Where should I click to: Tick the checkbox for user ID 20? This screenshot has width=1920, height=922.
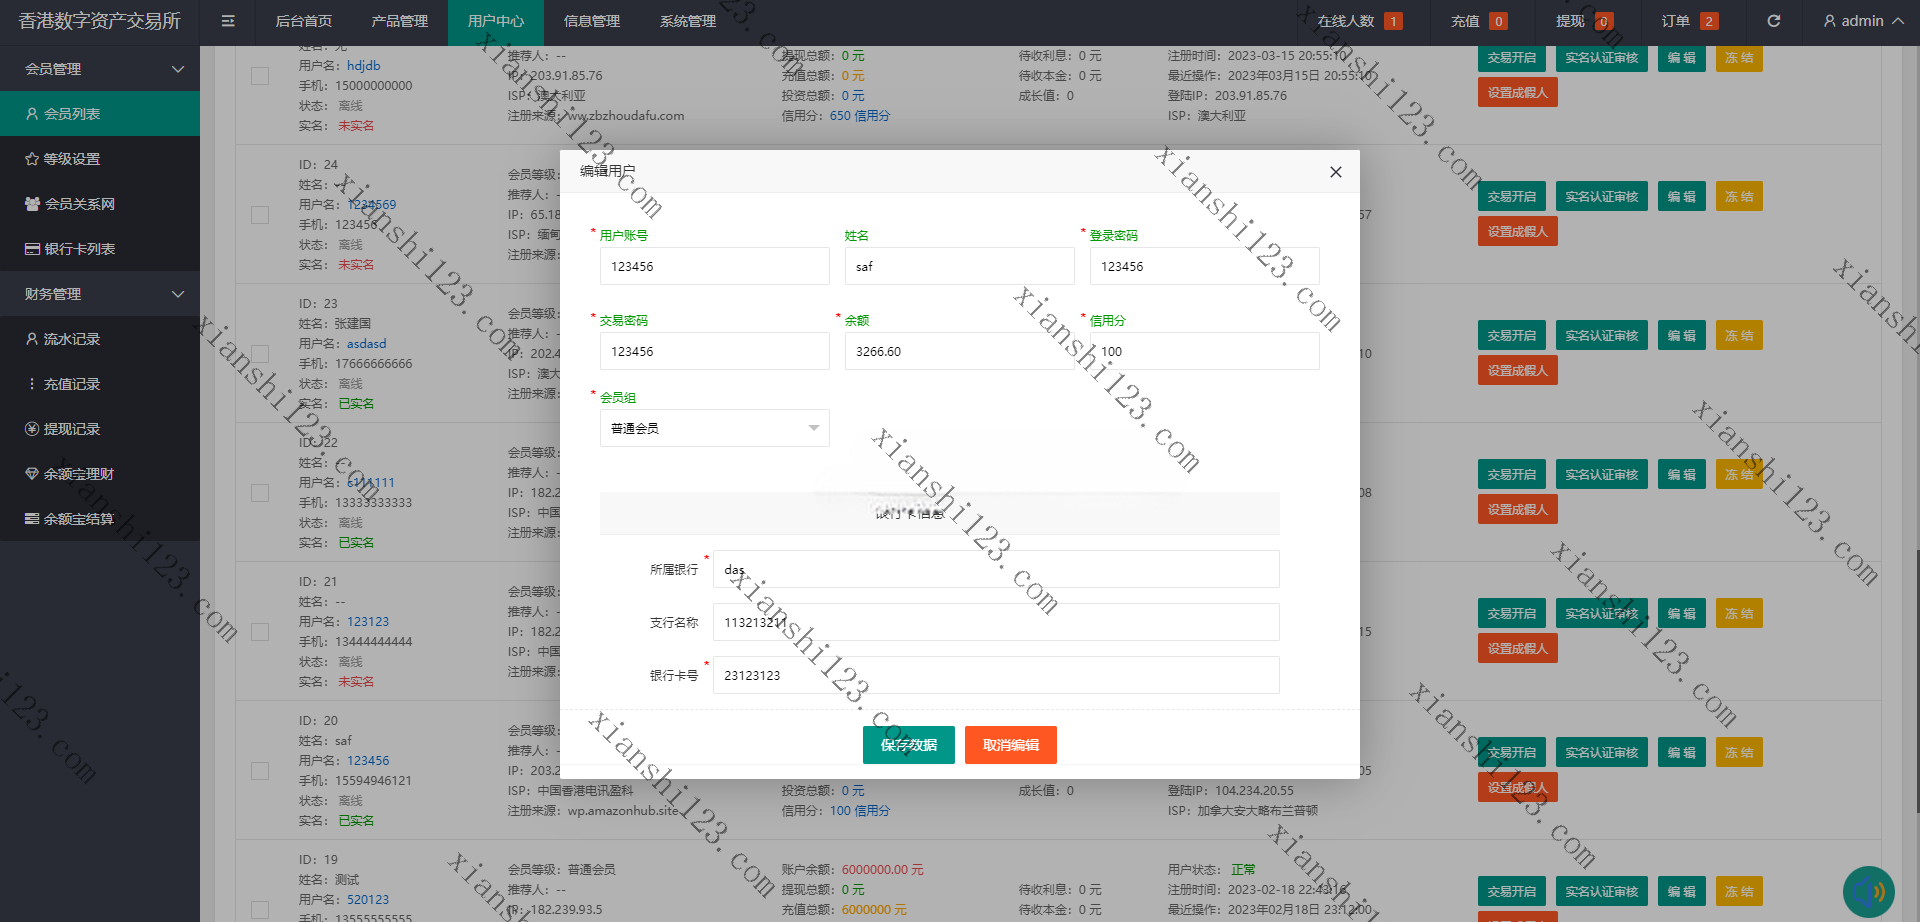[x=260, y=771]
